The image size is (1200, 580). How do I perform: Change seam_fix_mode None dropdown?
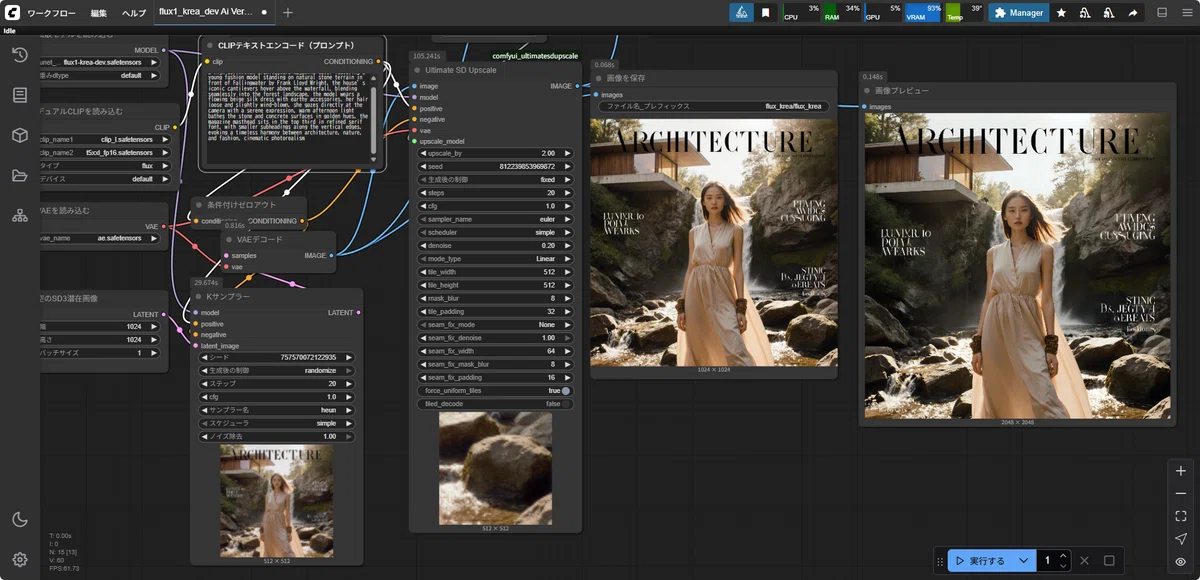pos(495,324)
